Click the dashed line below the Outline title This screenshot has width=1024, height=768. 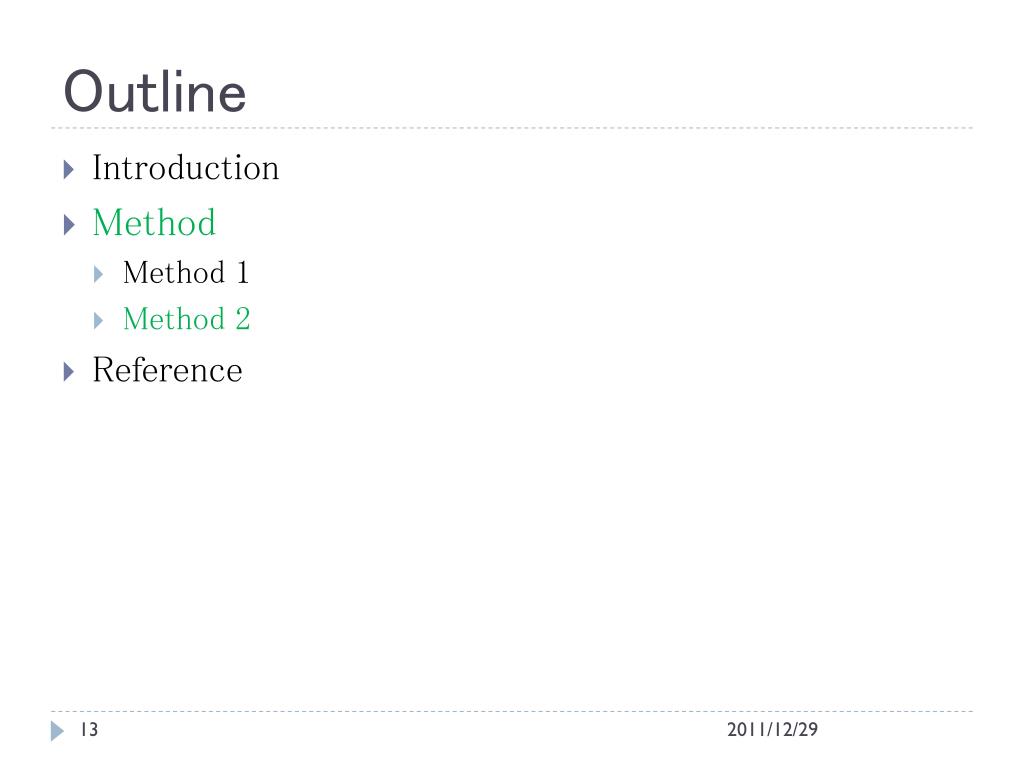[x=512, y=128]
